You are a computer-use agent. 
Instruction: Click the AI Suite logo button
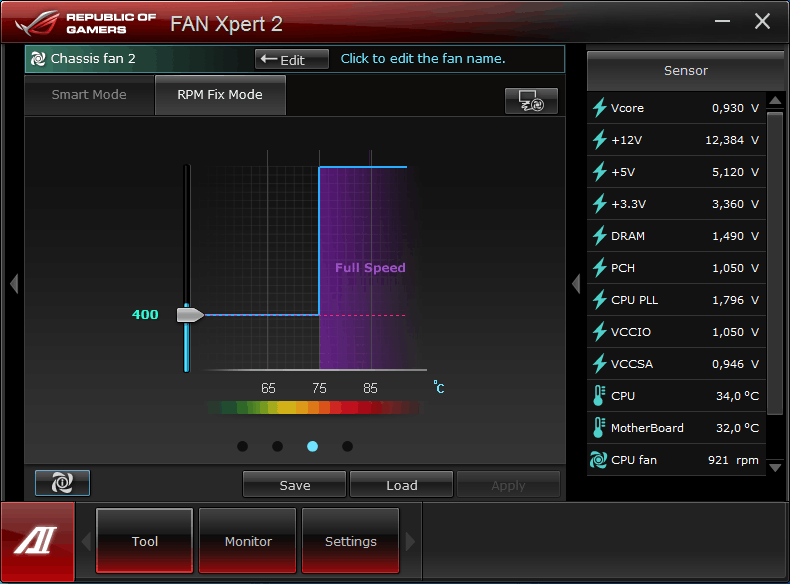click(38, 541)
